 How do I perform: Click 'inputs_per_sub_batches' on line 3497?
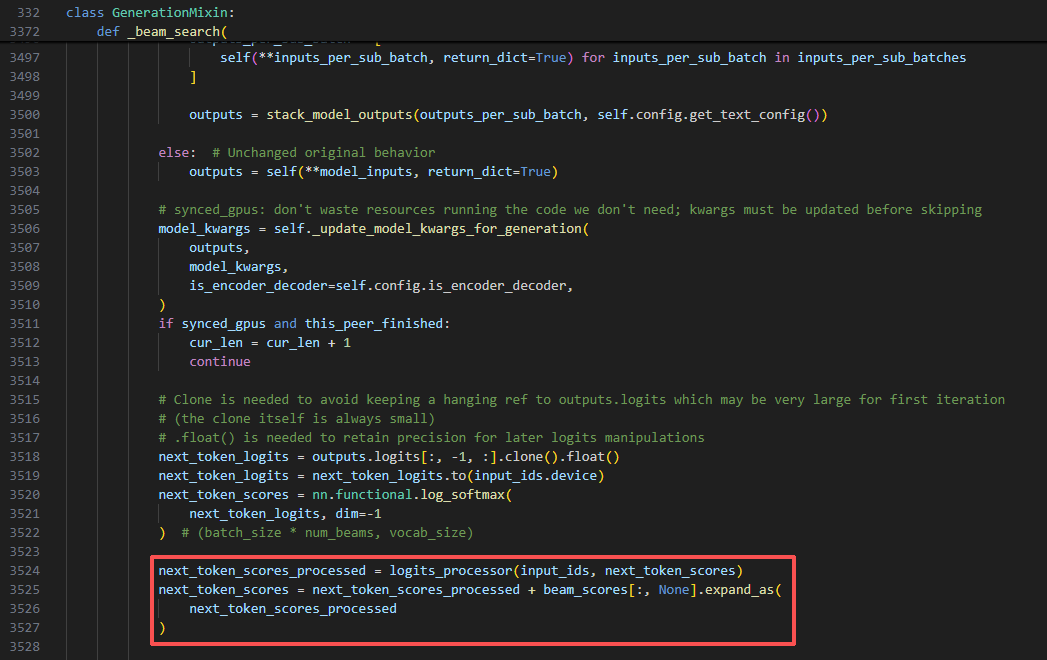[x=881, y=57]
